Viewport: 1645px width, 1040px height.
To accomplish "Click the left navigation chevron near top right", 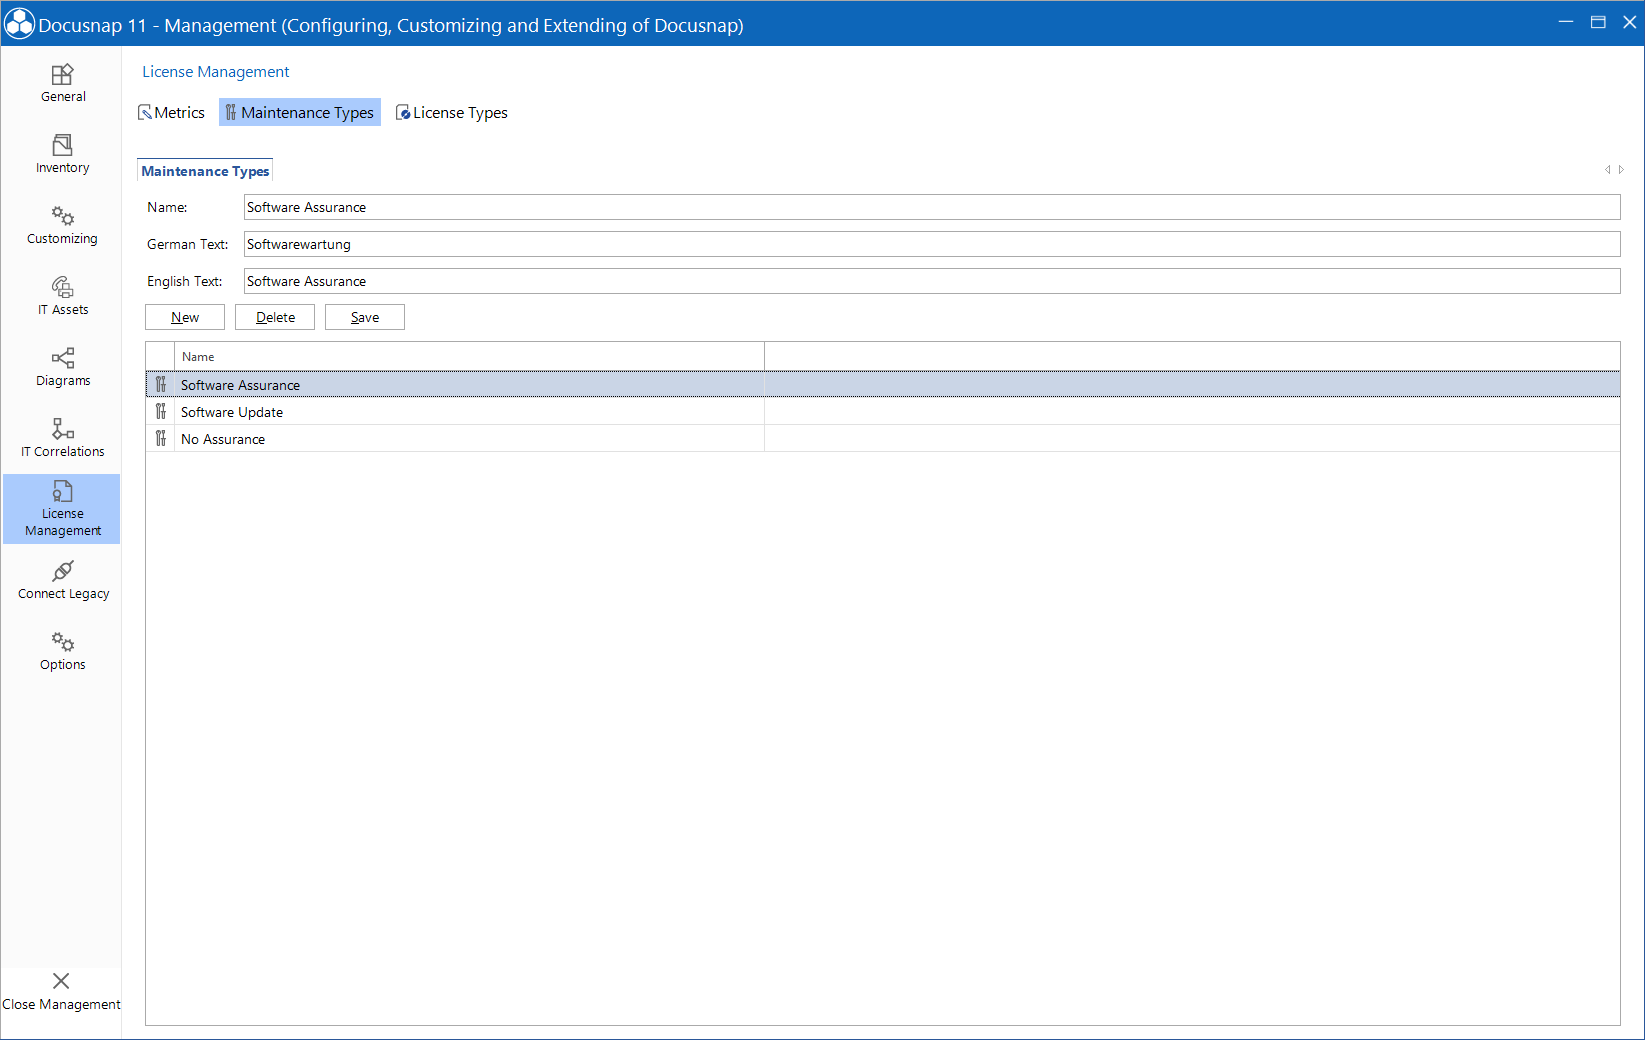I will [x=1607, y=170].
